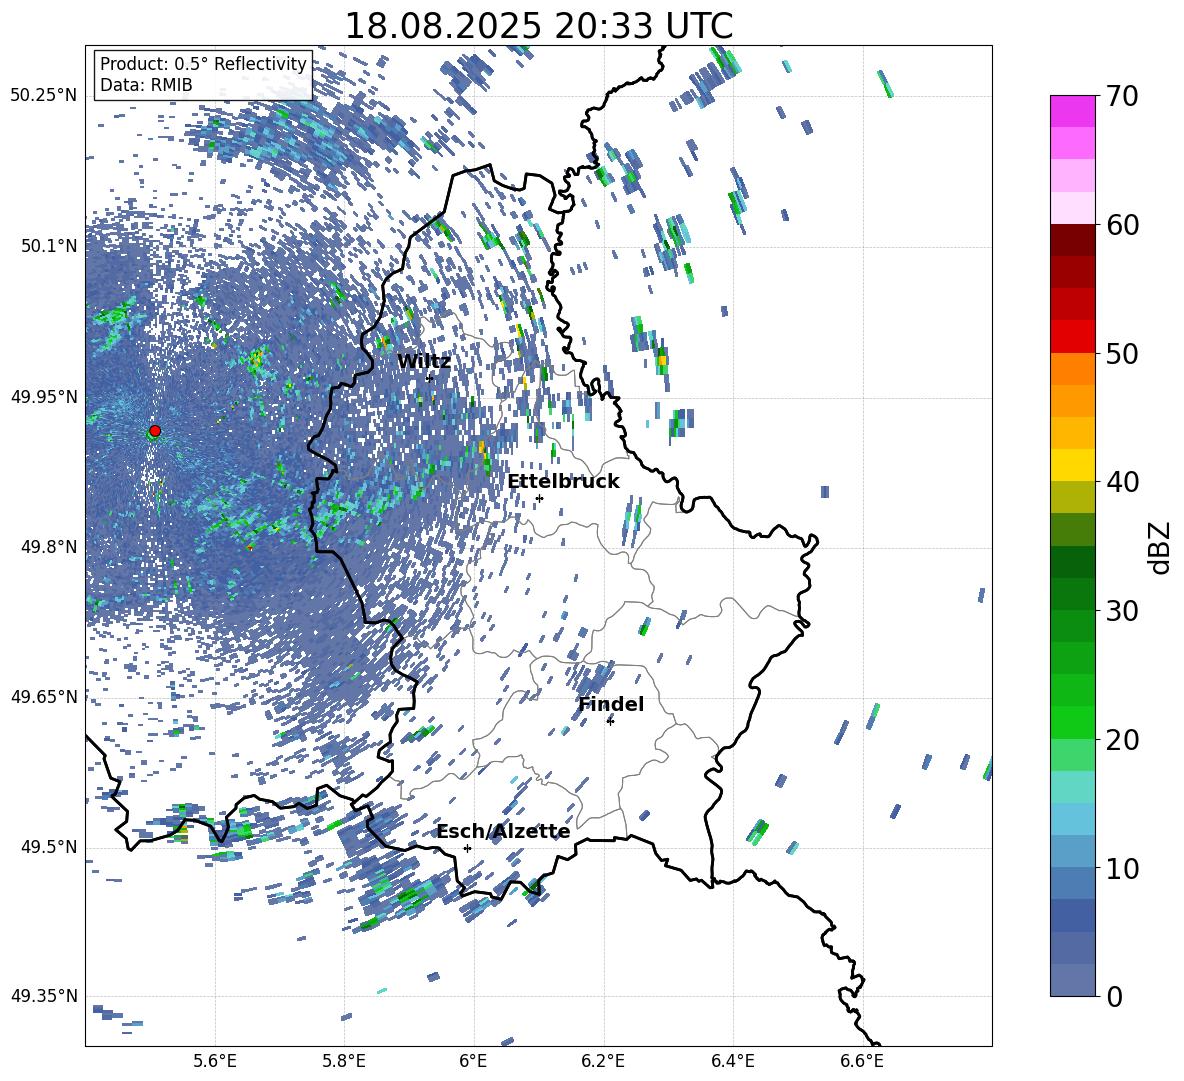Click the 10 colorbar tick label
The width and height of the screenshot is (1184, 1081).
pos(1122,868)
